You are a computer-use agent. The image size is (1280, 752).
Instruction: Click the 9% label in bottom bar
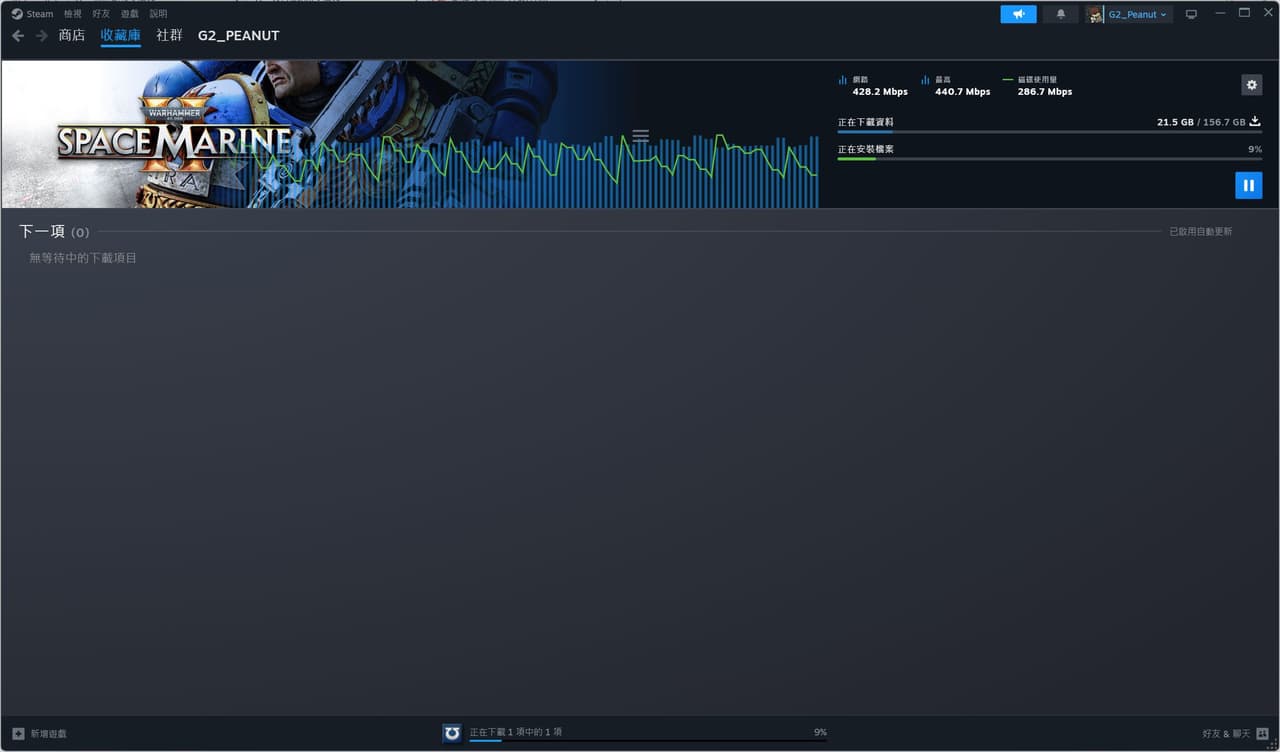[820, 732]
